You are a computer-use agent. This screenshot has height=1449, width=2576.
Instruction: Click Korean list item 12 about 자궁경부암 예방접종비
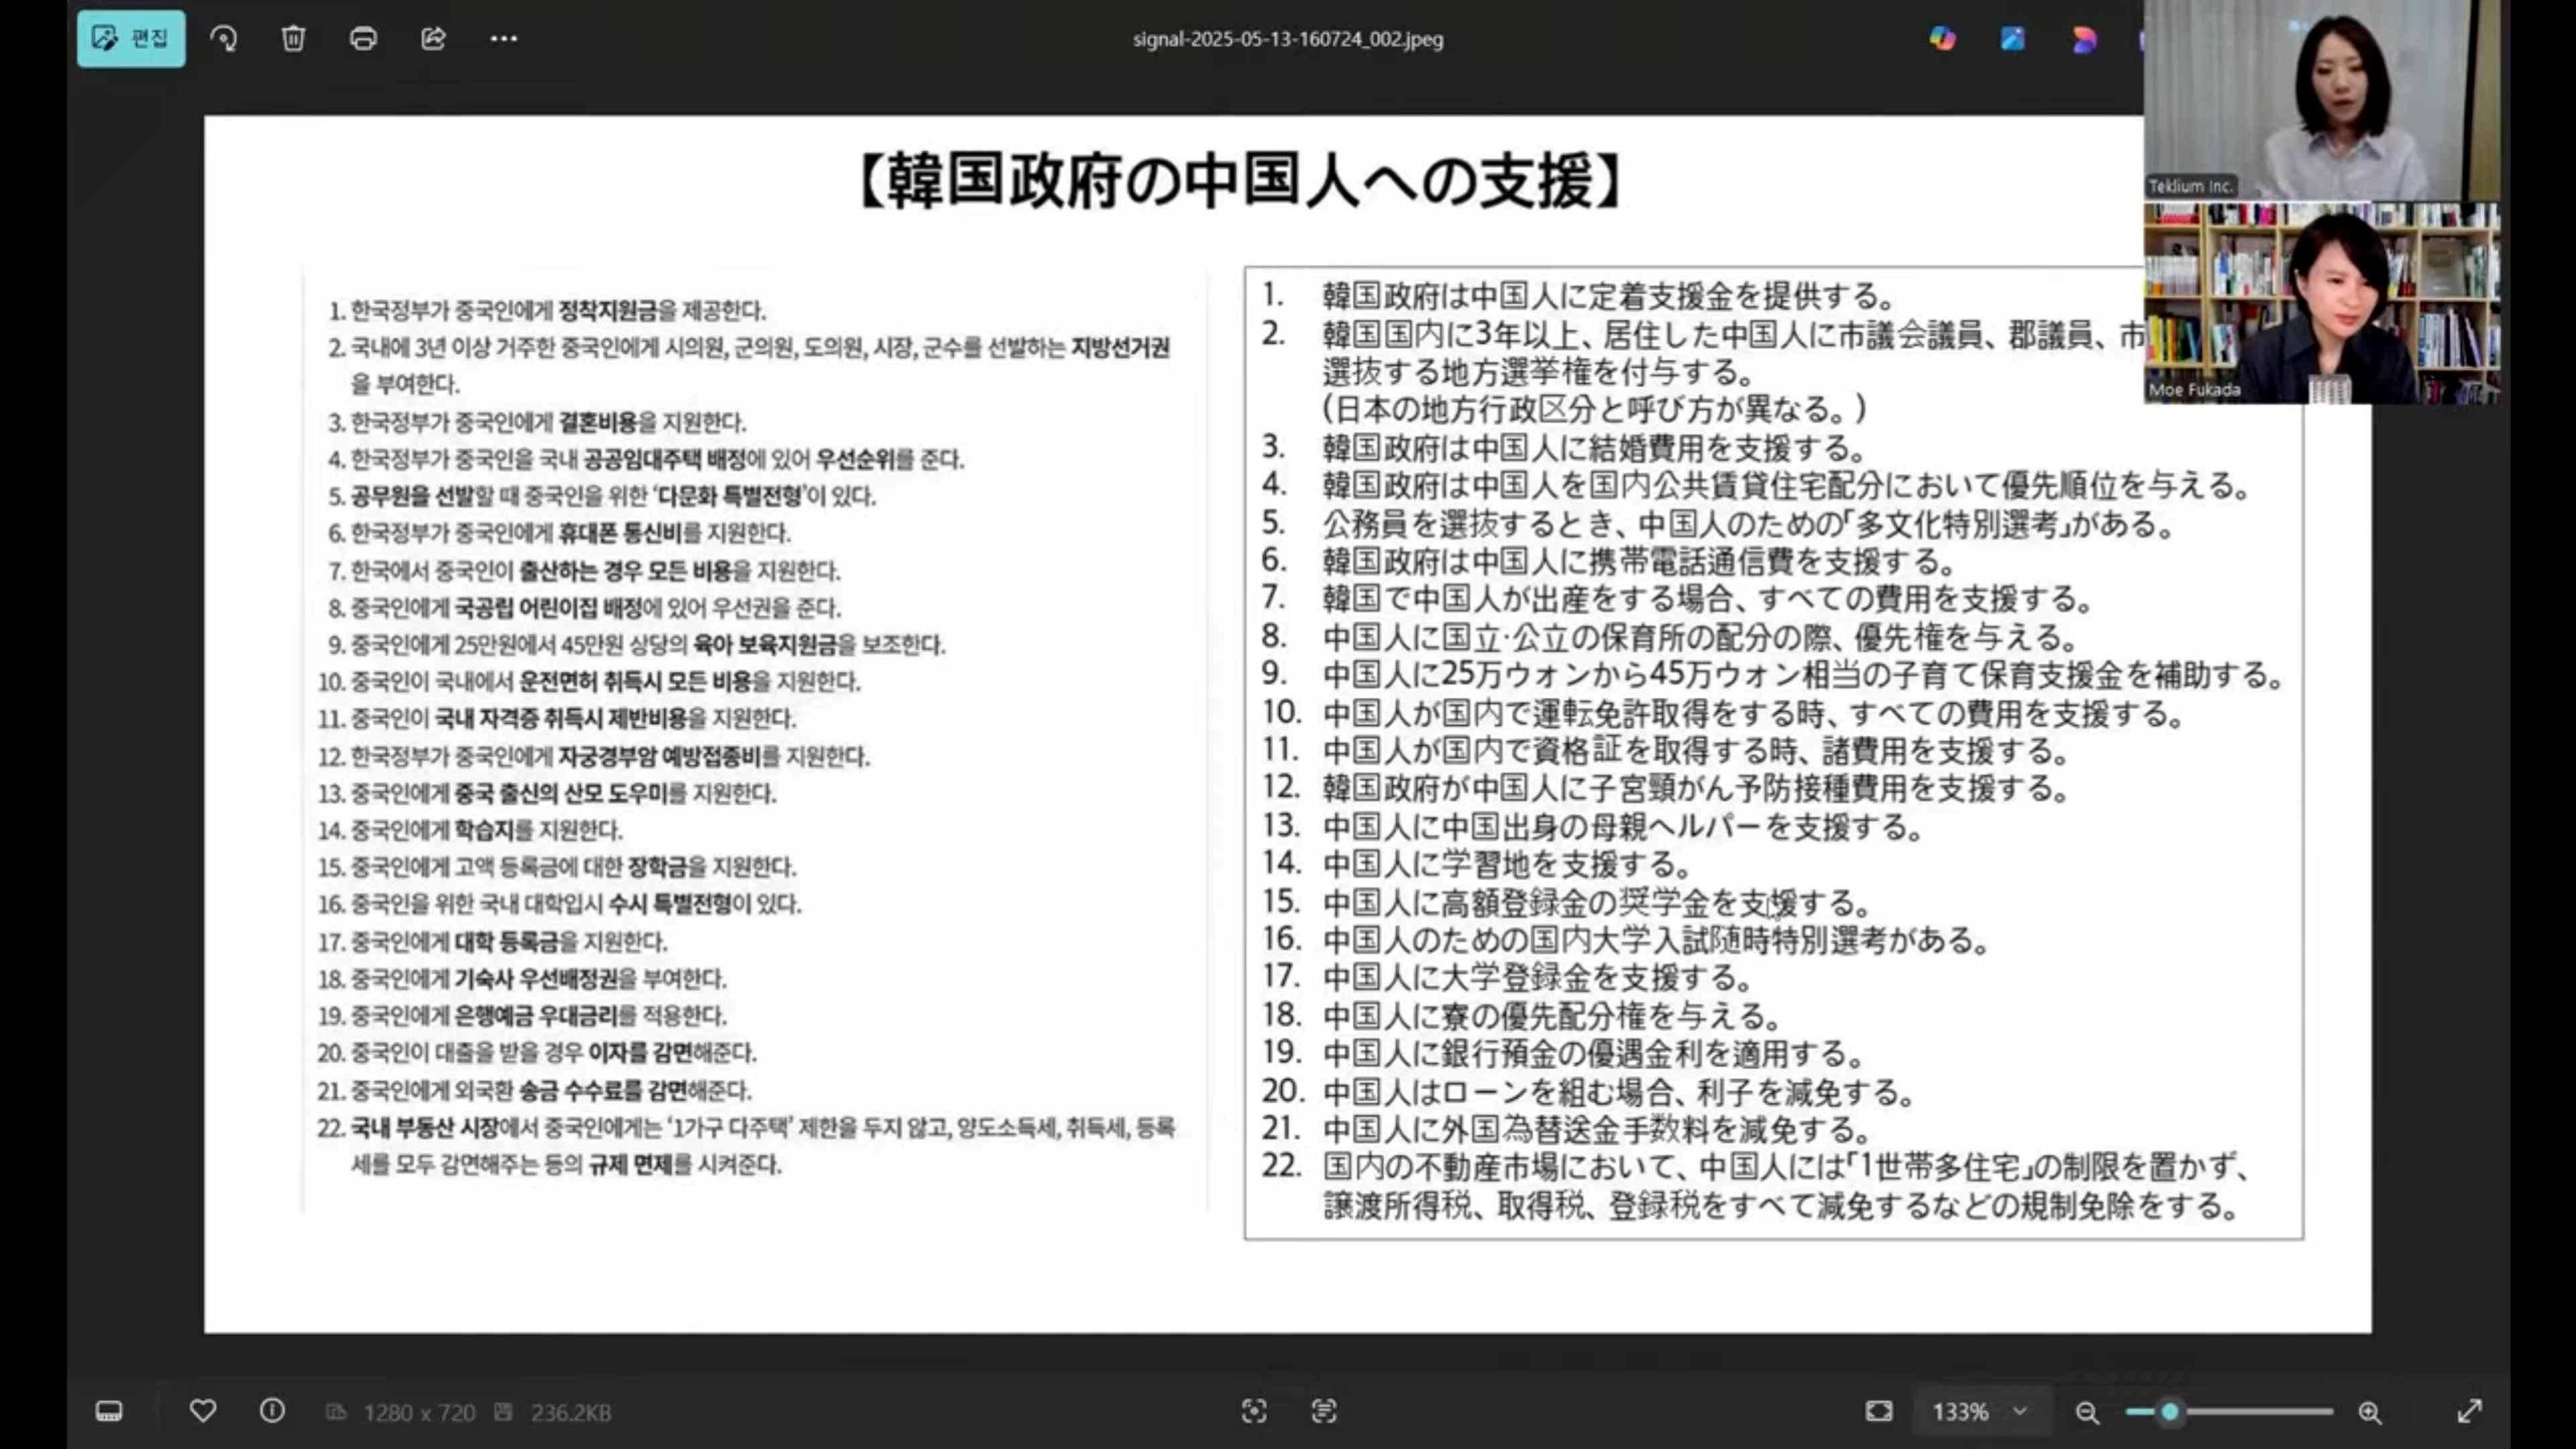point(593,756)
